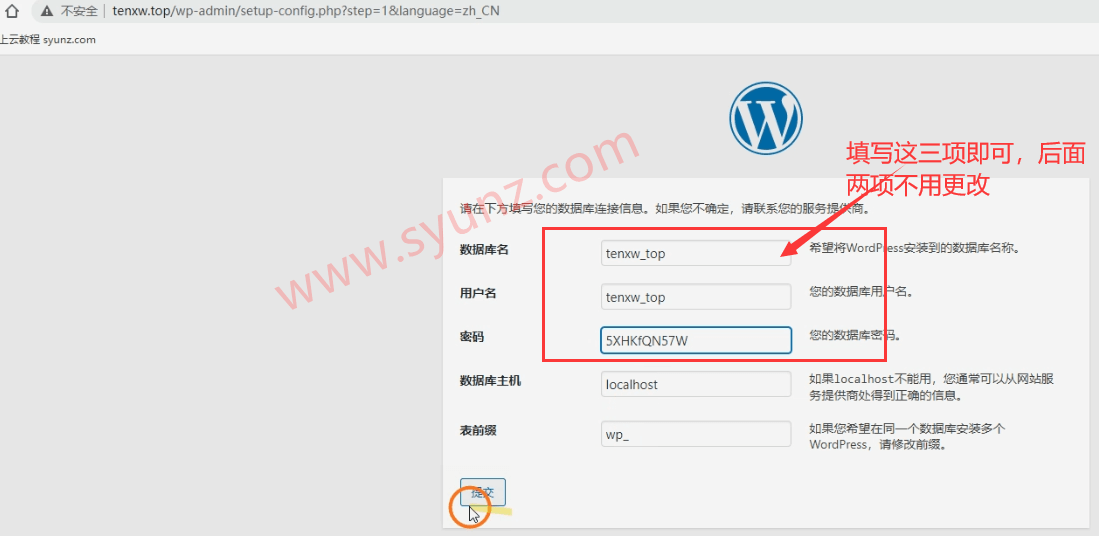Click the WordPress logo
Screen dimensions: 1099x536
765,118
